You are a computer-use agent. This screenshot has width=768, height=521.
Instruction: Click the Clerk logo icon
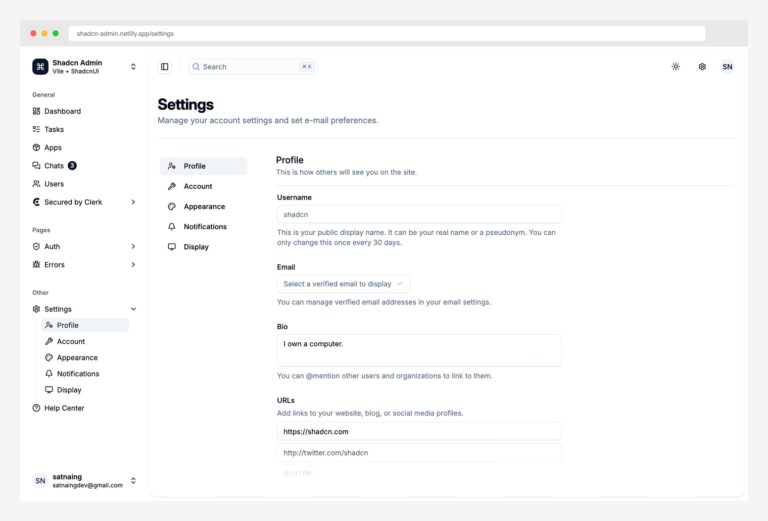[36, 202]
